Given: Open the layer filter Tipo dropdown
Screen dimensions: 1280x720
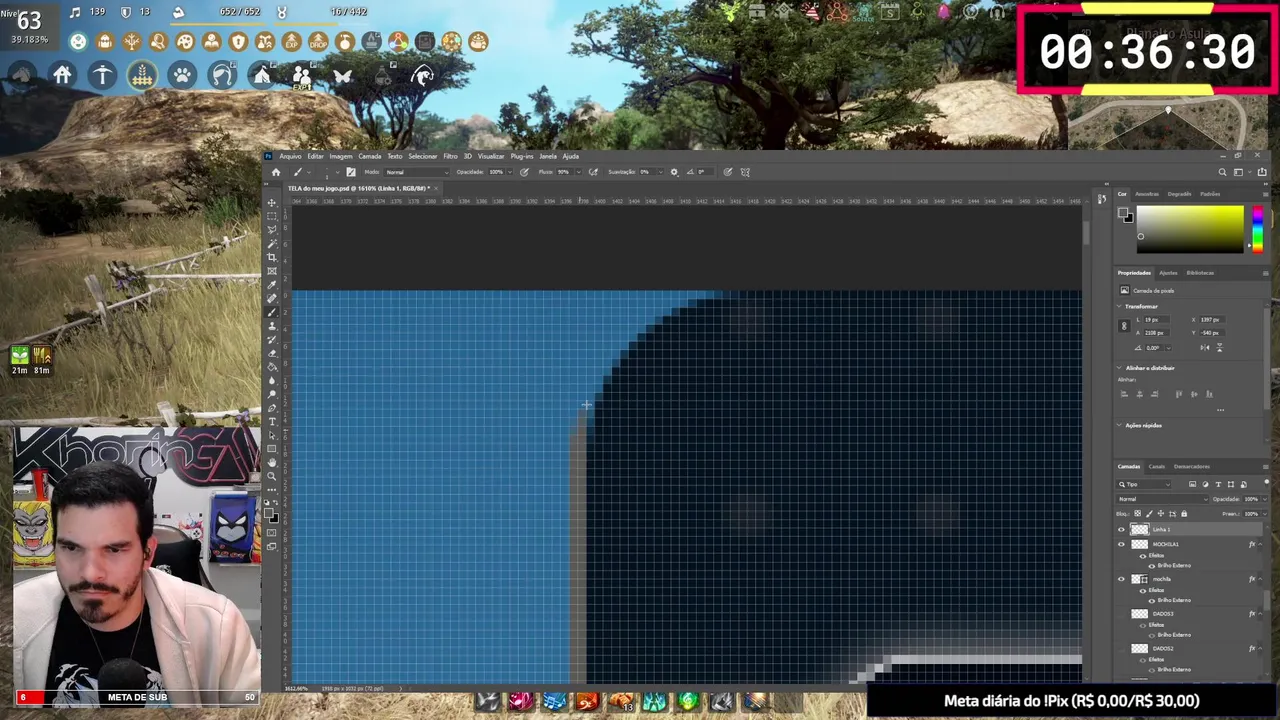Looking at the screenshot, I should [x=1143, y=484].
